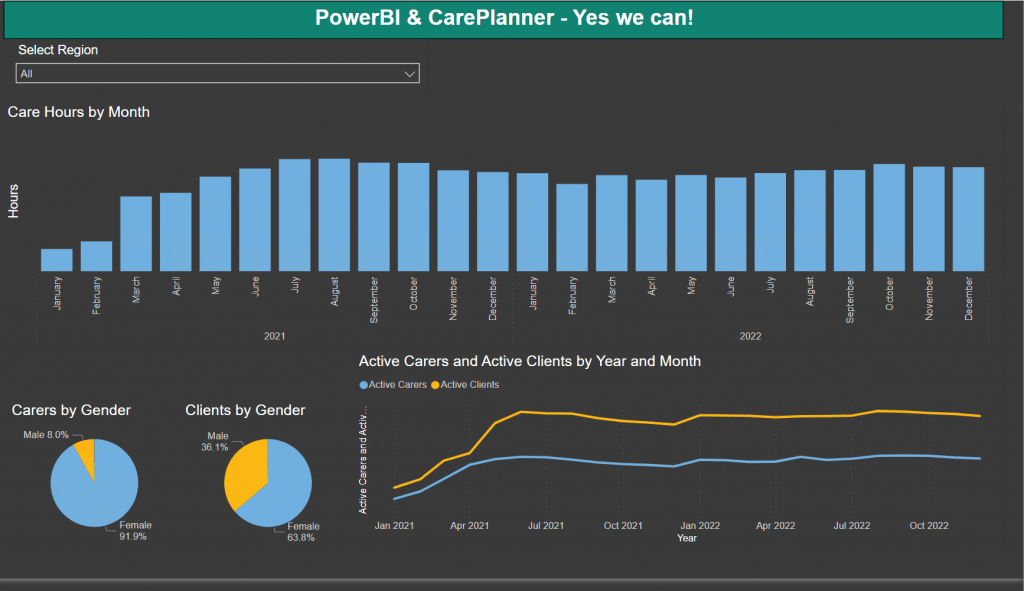This screenshot has height=591, width=1024.
Task: Click the 'Apr 2022' line chart axis label
Action: [x=775, y=526]
